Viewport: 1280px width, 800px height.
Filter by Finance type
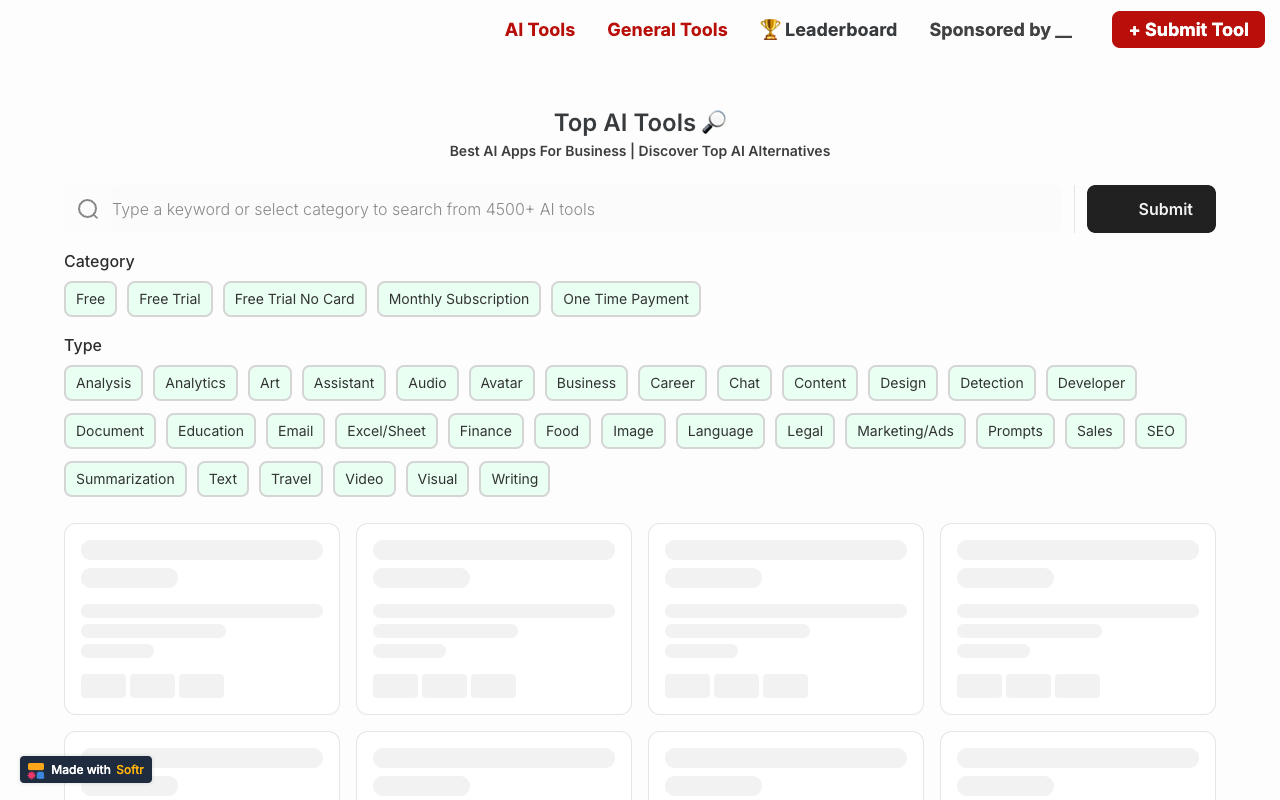486,431
